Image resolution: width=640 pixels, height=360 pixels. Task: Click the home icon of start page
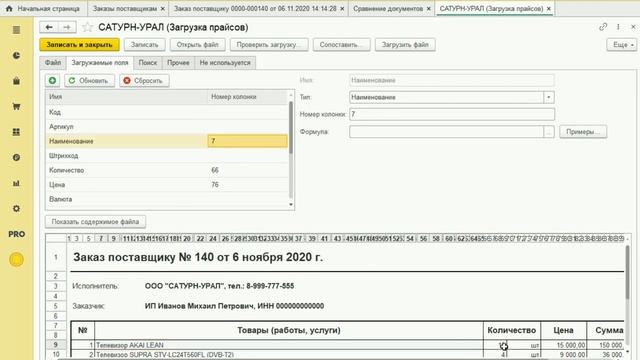coord(9,8)
